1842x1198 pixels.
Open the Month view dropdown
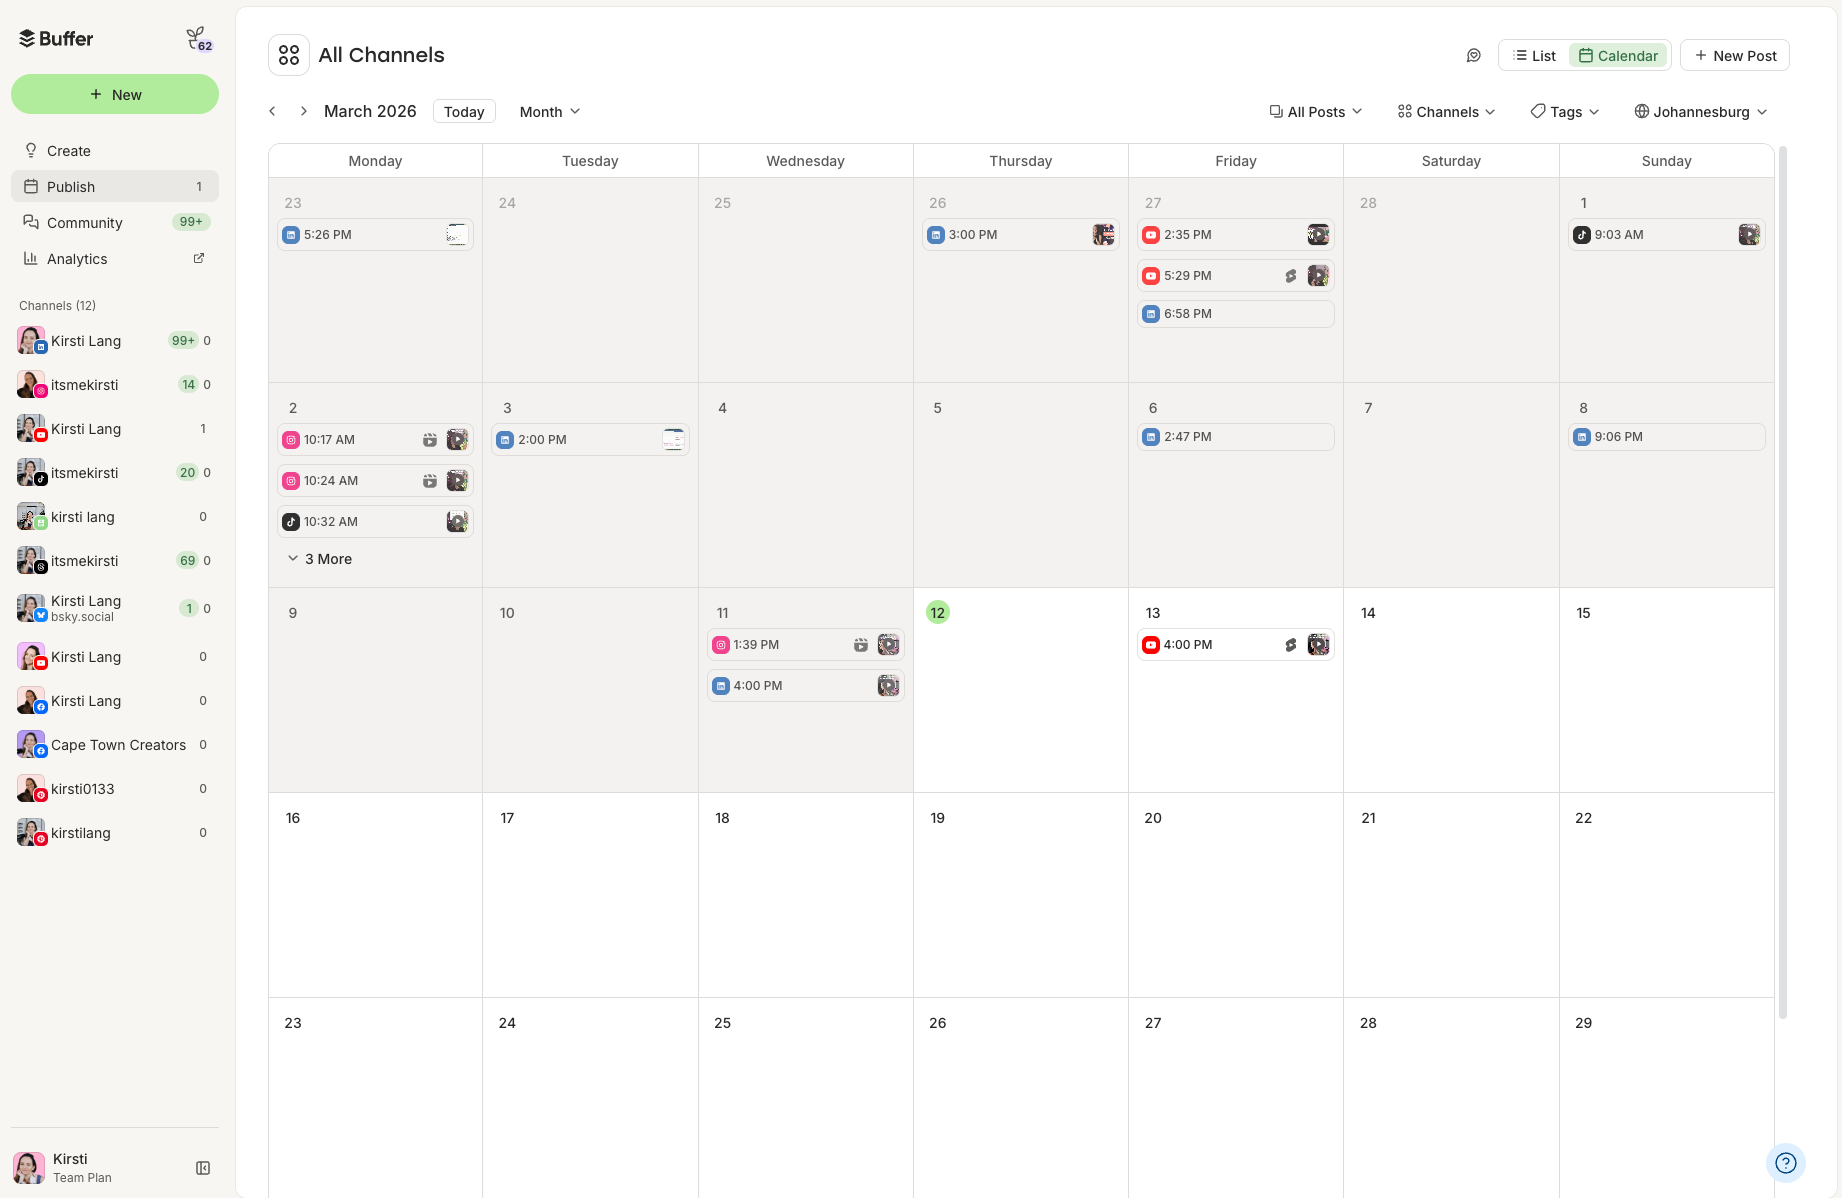pos(548,111)
